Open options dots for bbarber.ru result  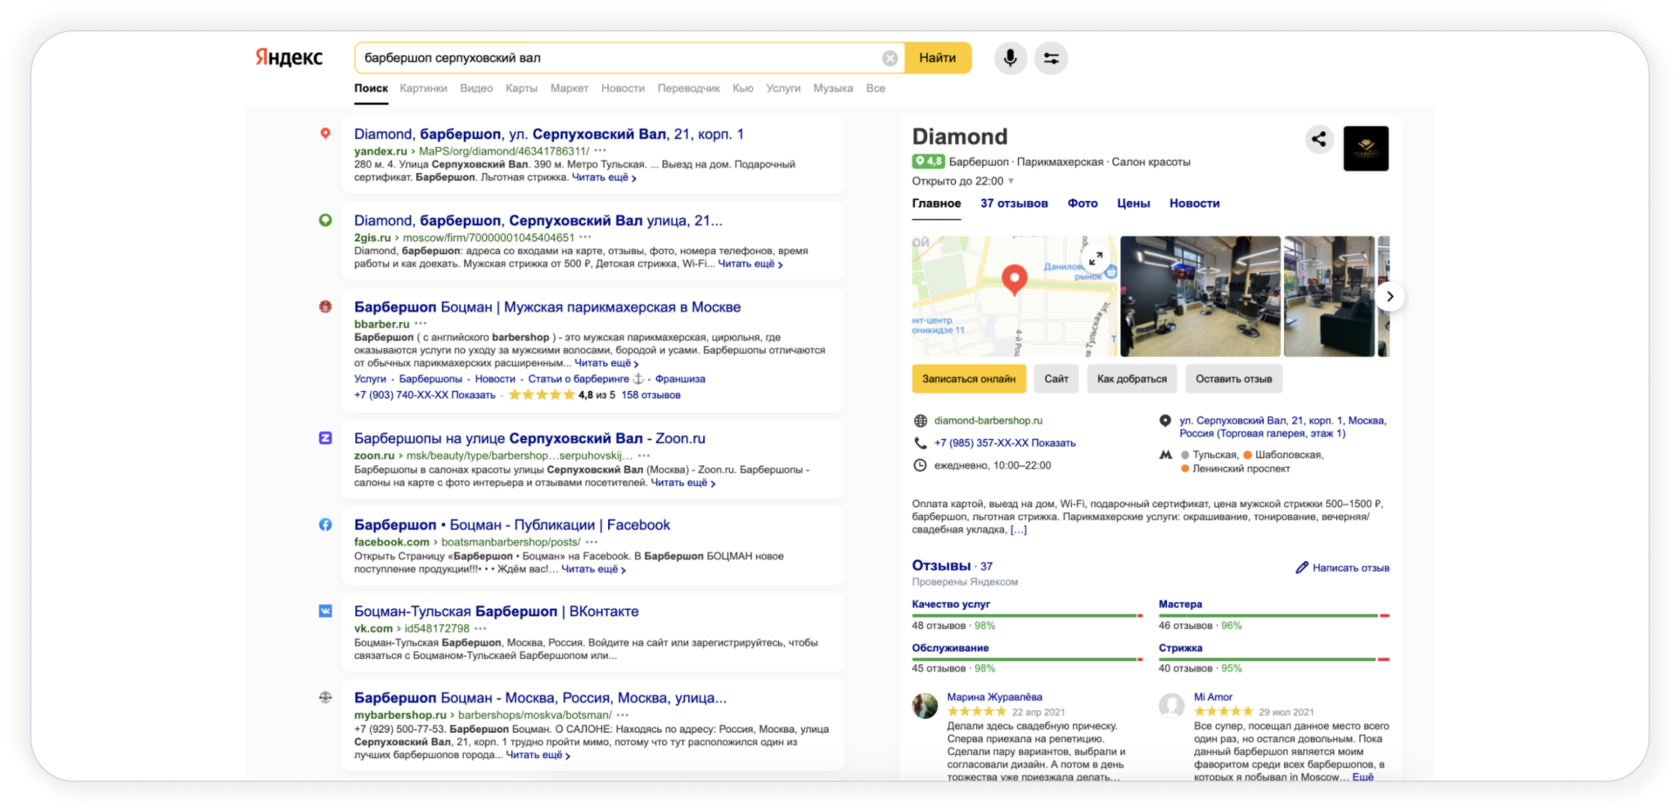tap(421, 324)
